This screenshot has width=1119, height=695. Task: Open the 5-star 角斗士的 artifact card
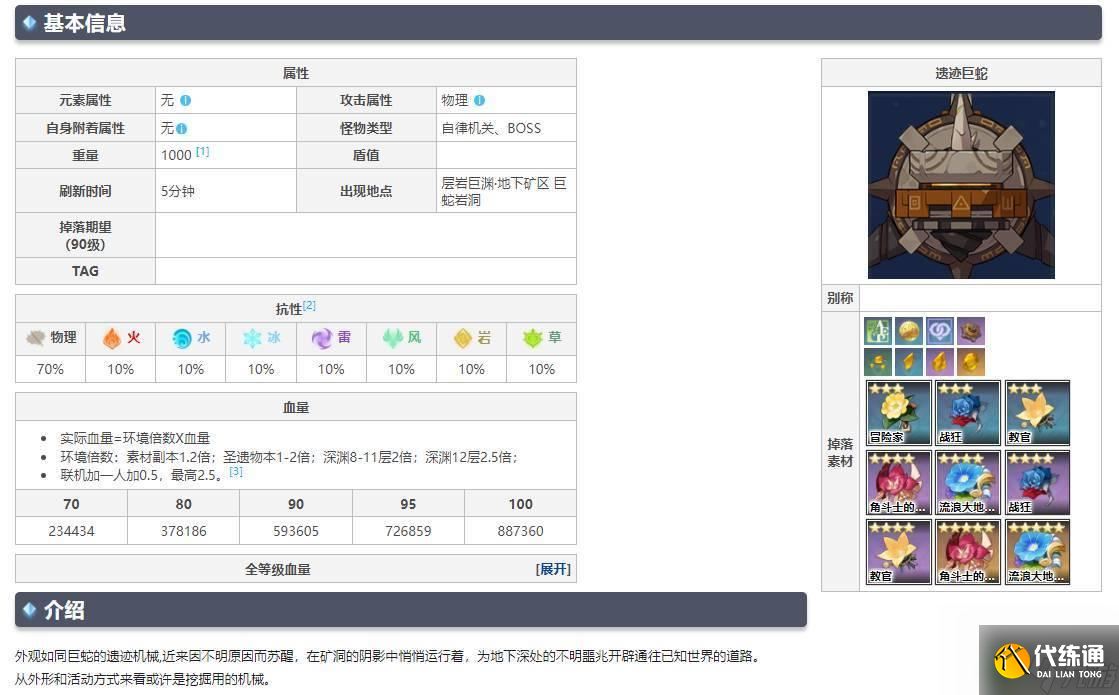(x=968, y=552)
